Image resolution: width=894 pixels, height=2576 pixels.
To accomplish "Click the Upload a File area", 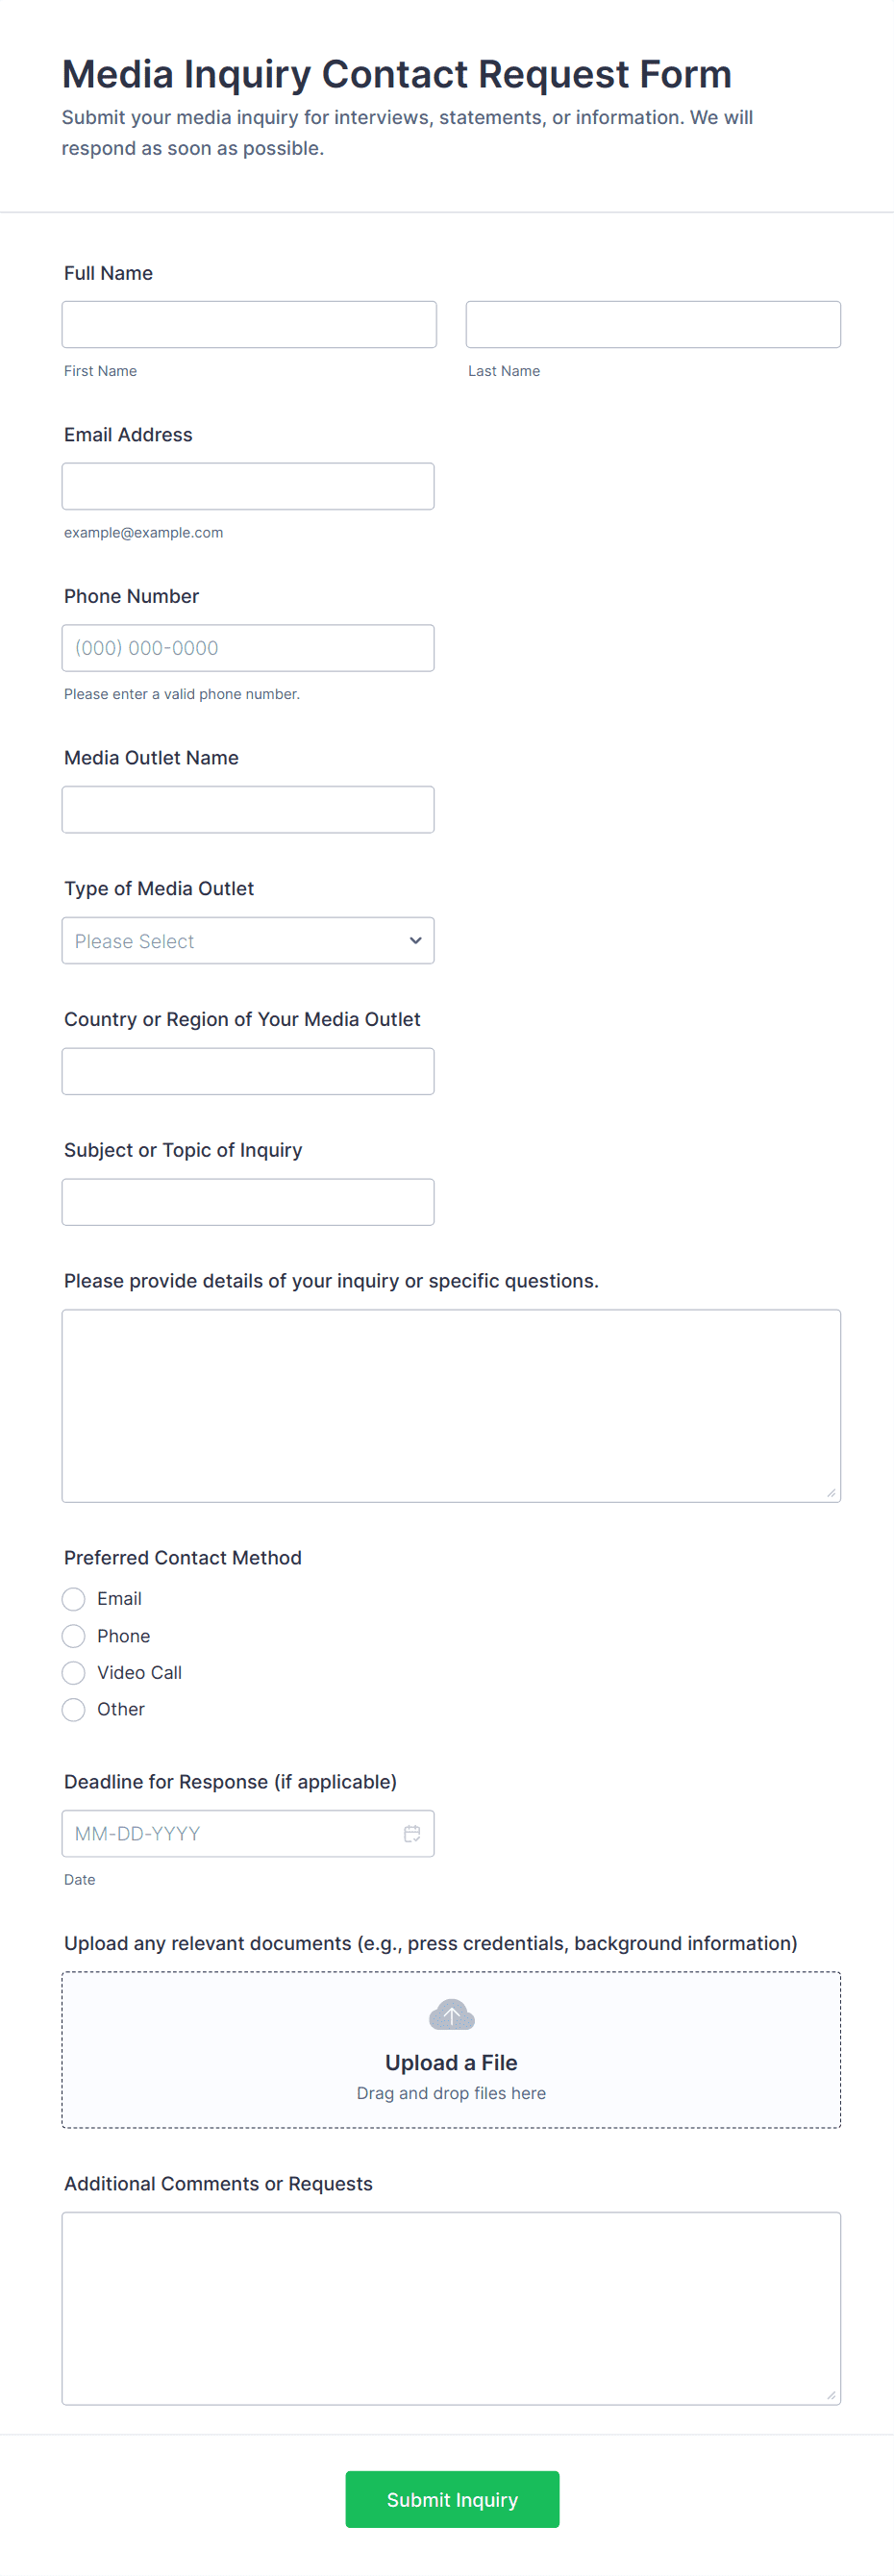I will point(451,2063).
